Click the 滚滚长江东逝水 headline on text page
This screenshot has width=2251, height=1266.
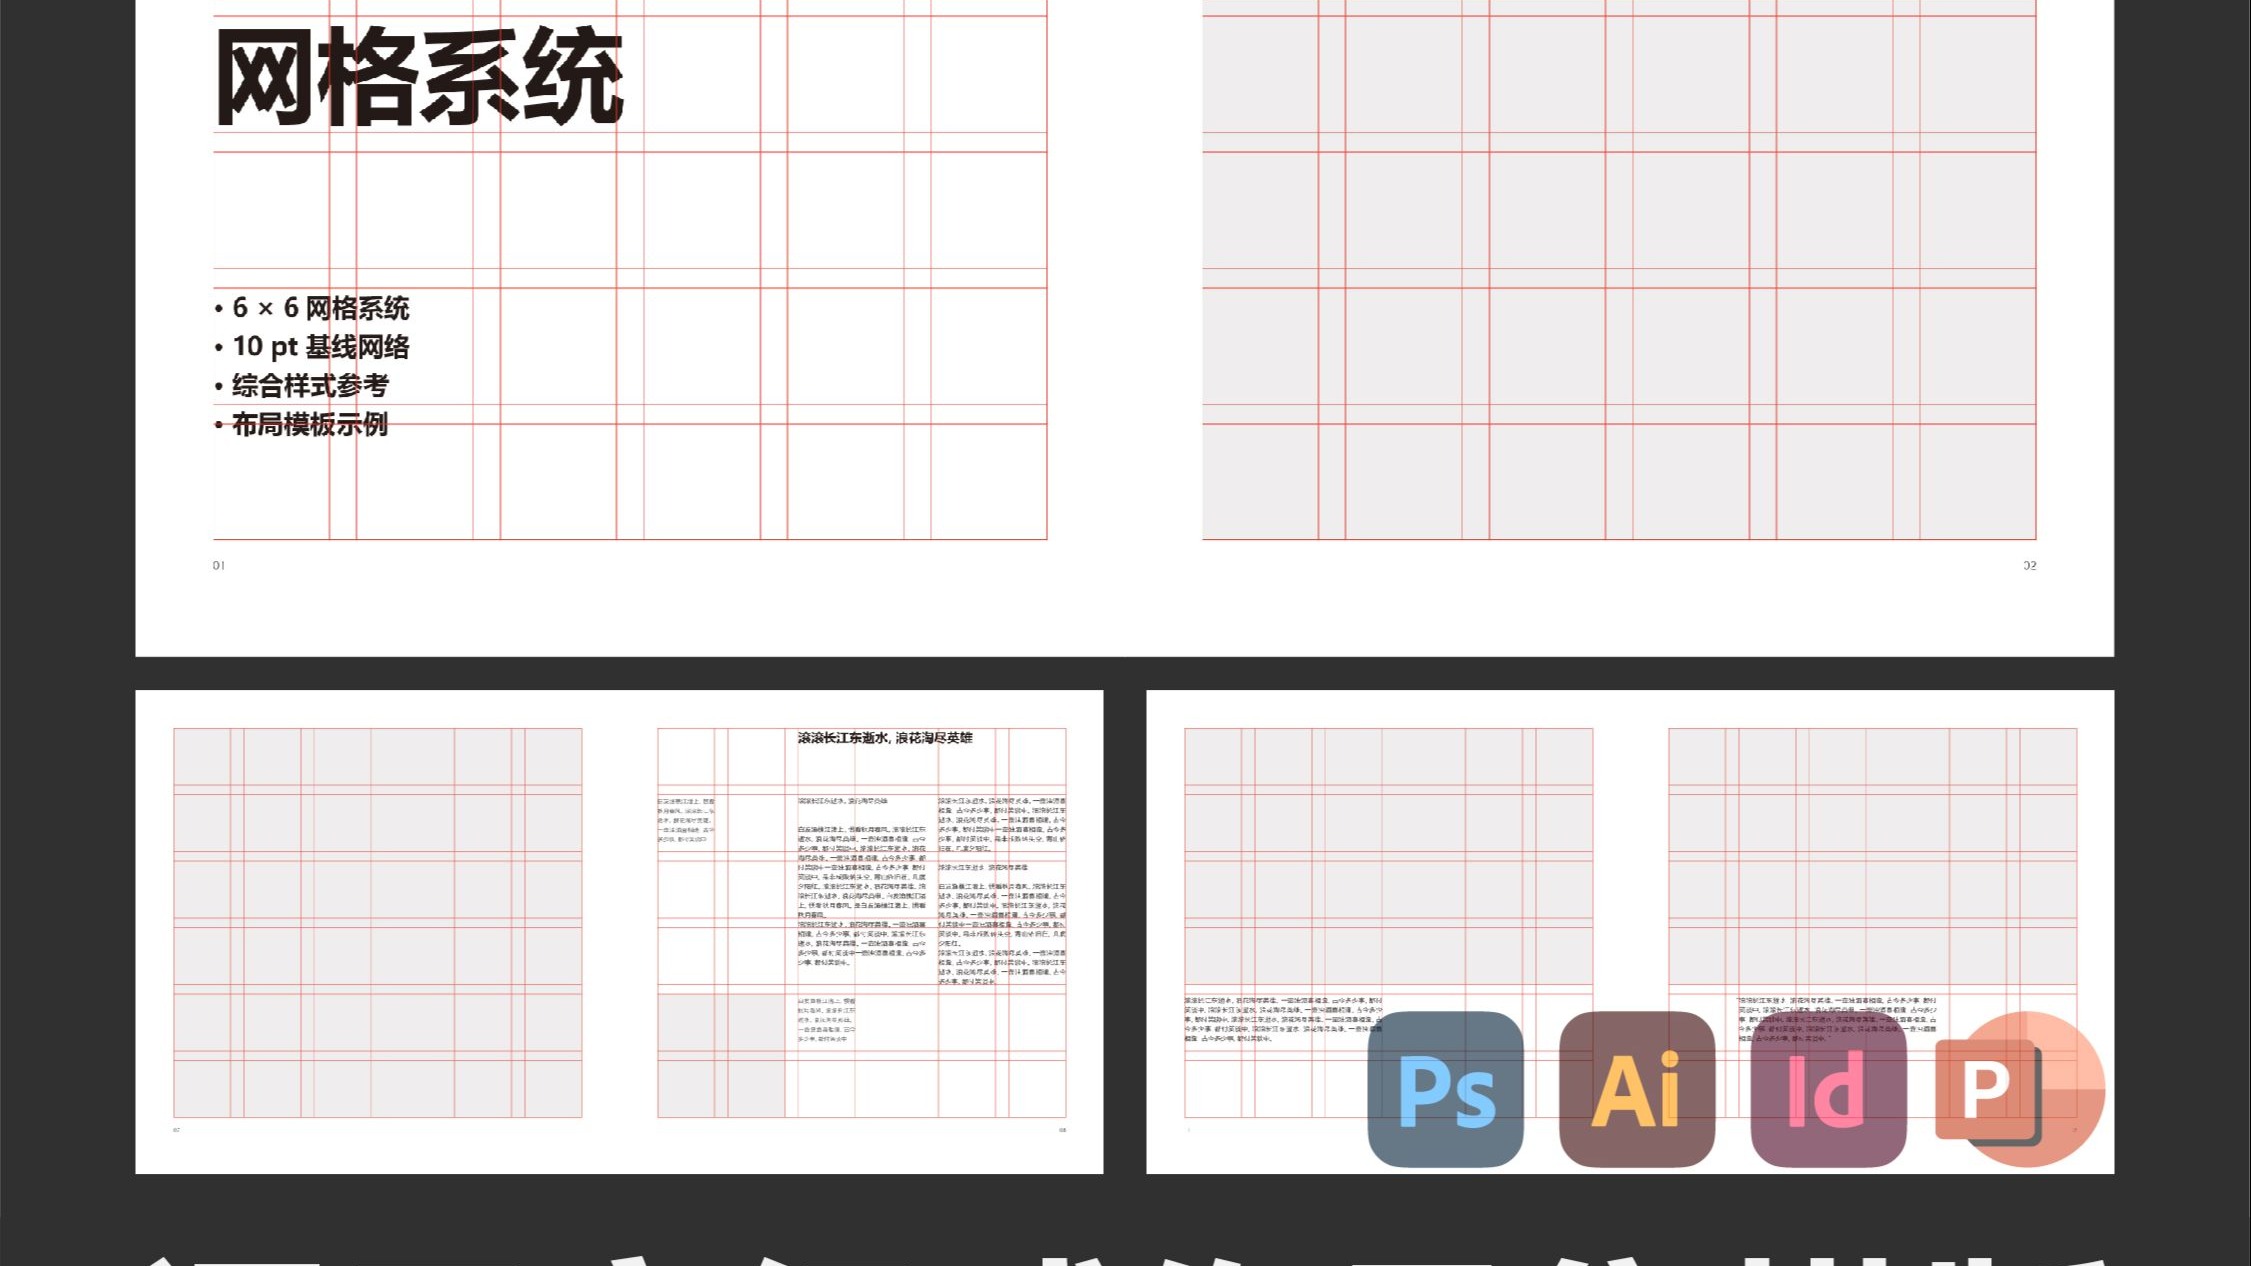884,738
